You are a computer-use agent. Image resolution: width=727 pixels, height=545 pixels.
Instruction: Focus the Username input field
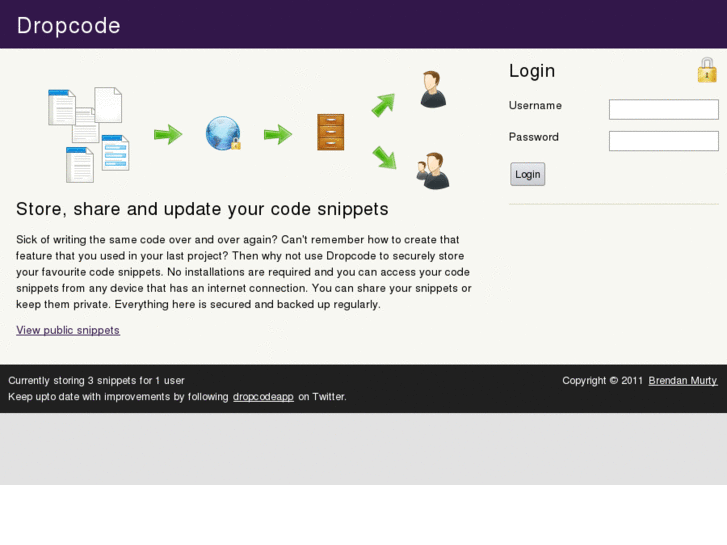tap(663, 109)
